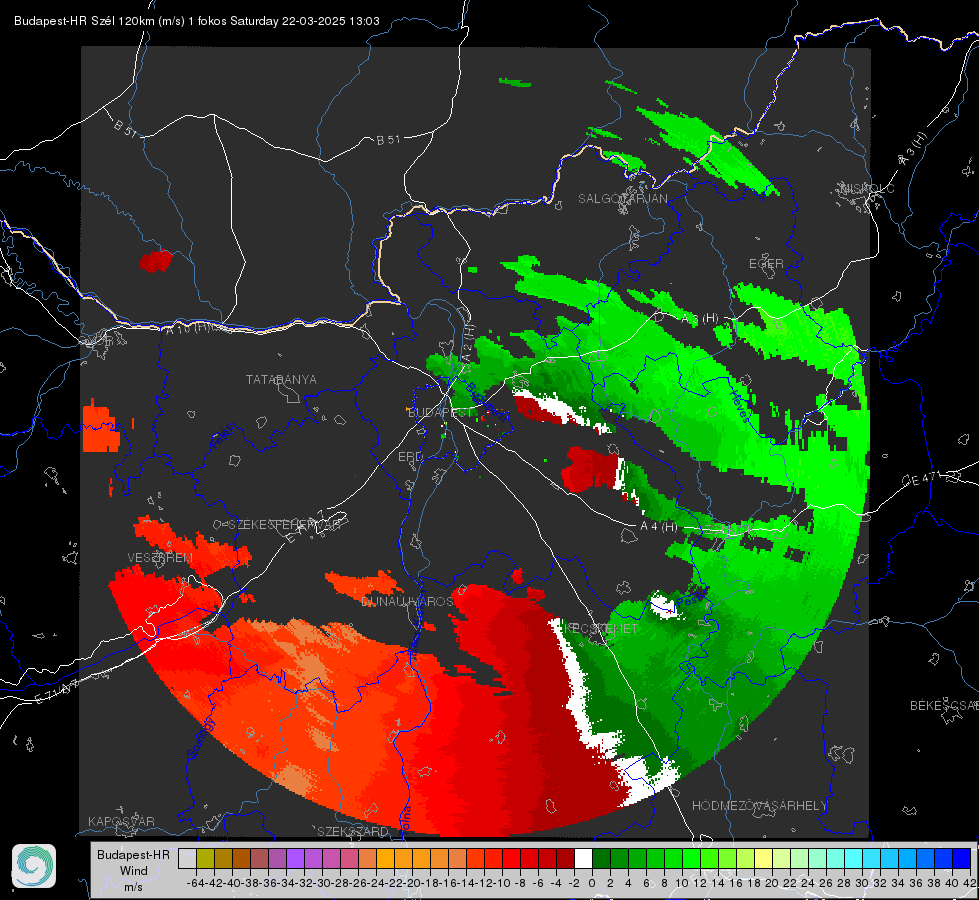
Task: Click the purple -34 legend swatch
Action: (295, 859)
